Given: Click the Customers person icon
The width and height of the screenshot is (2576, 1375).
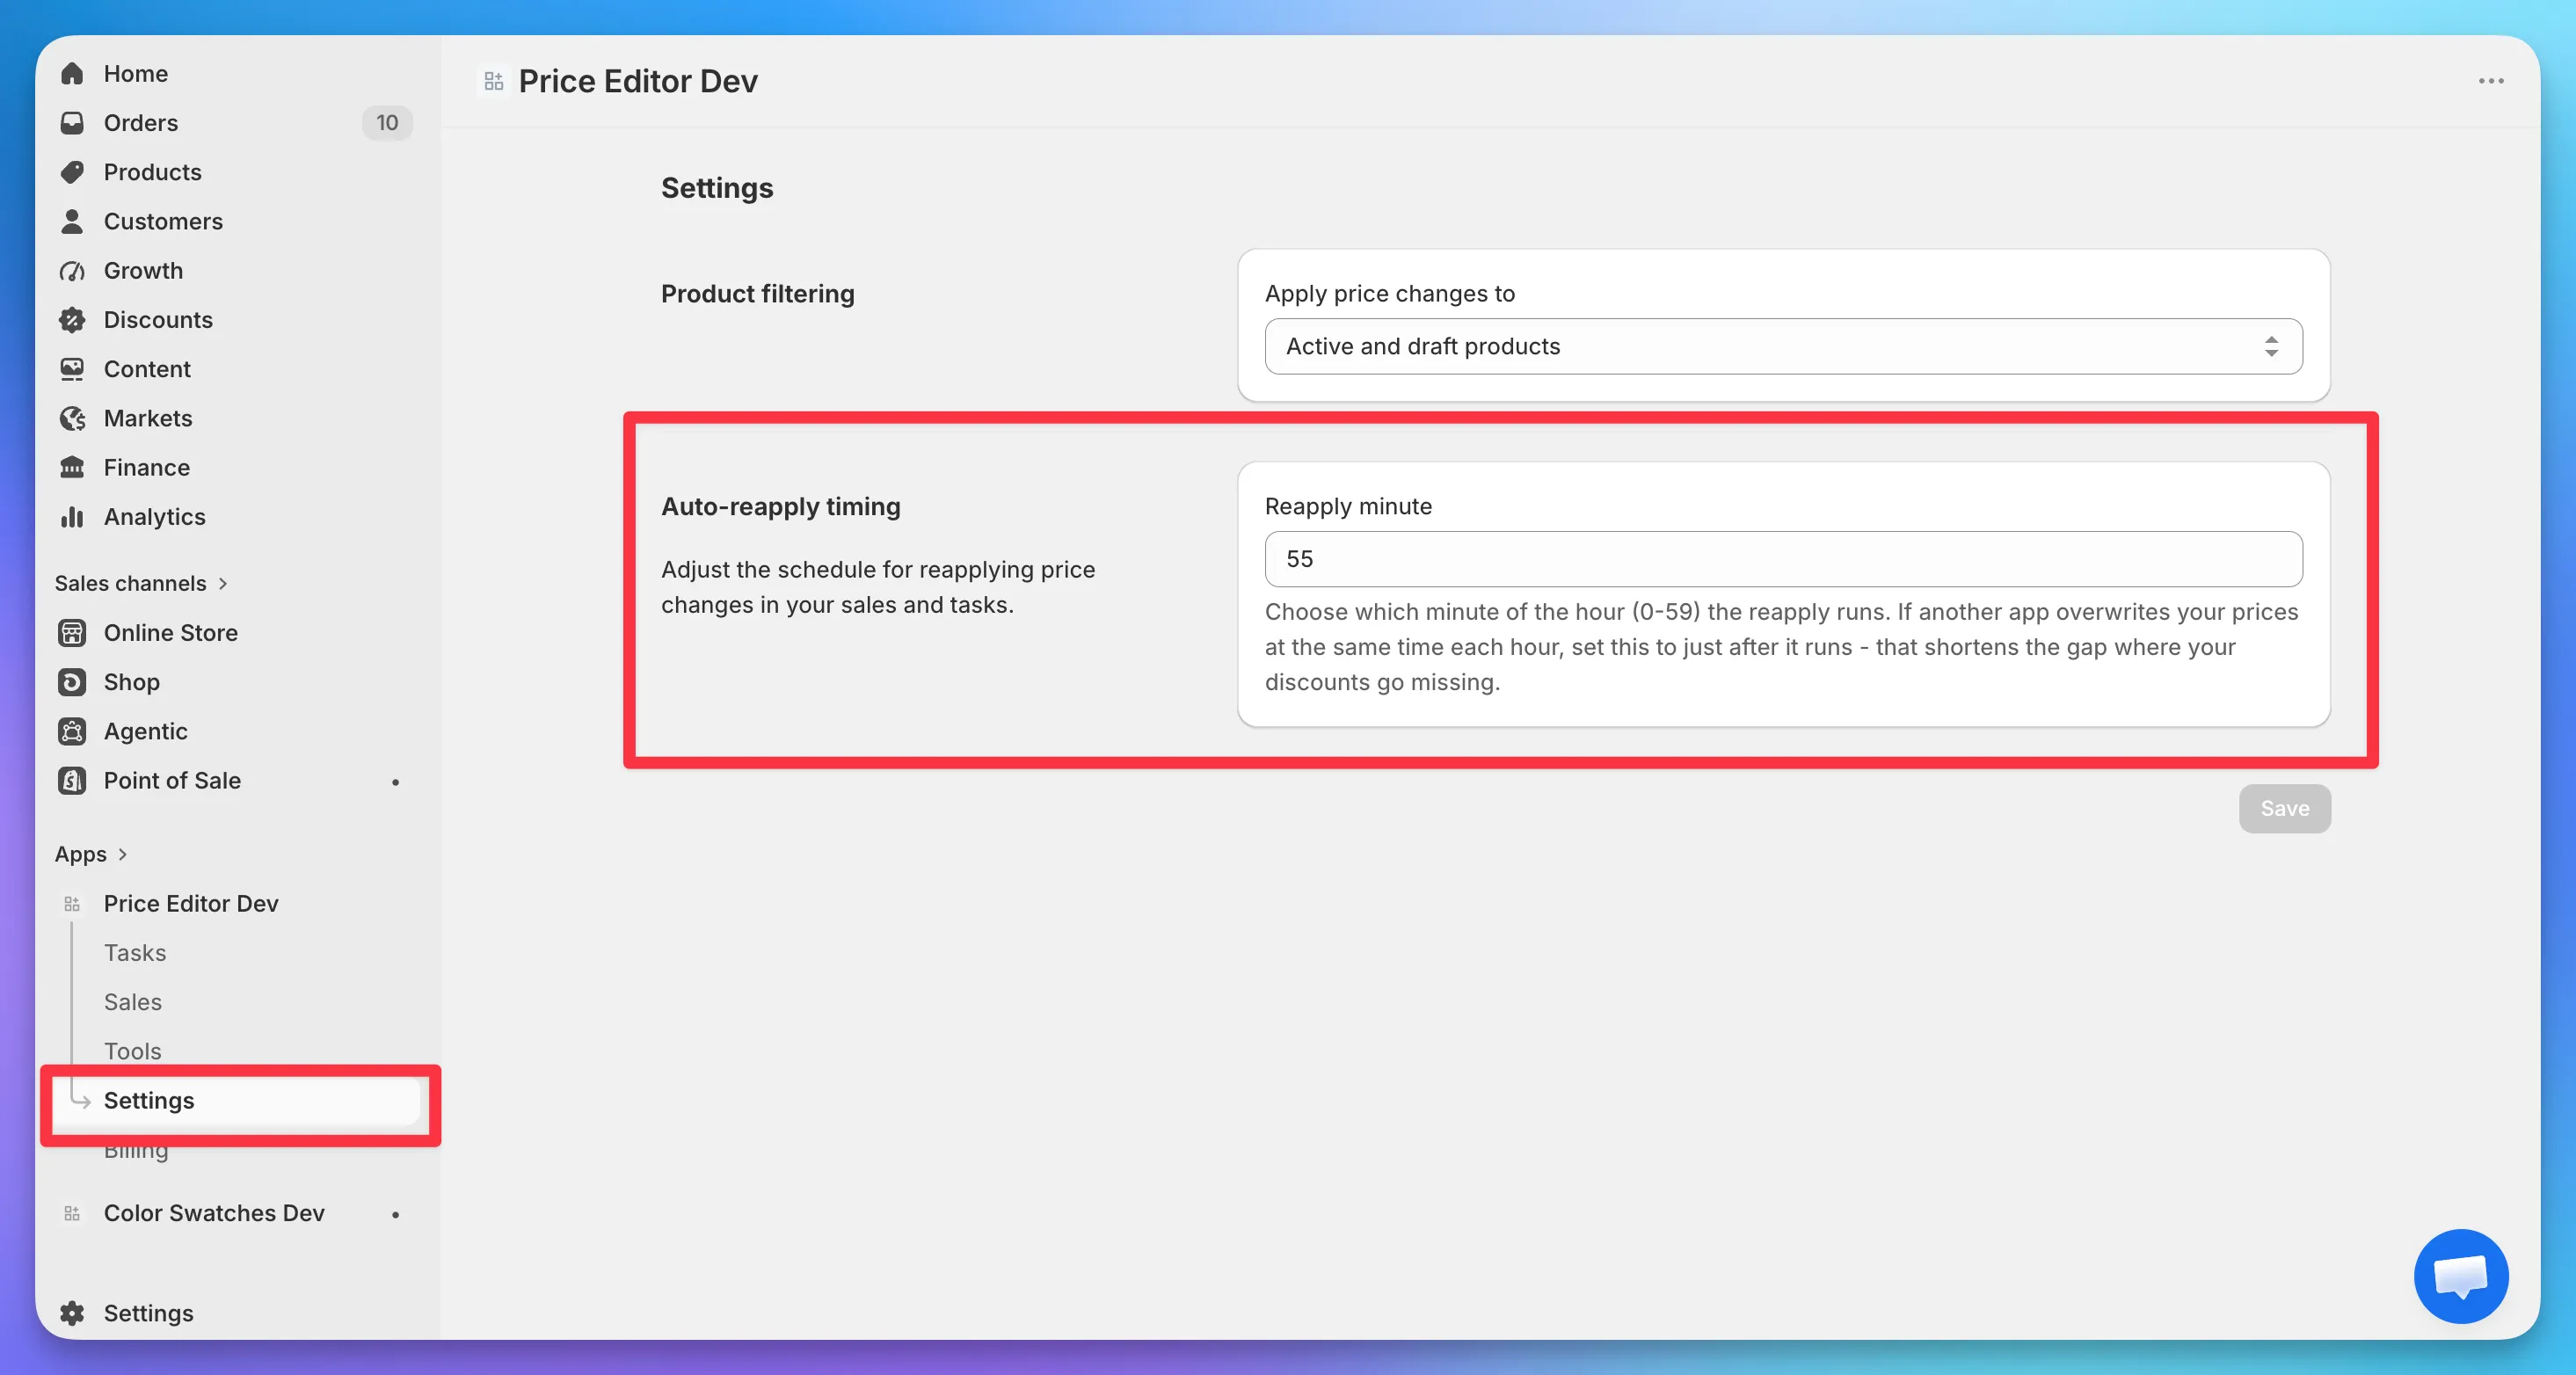Looking at the screenshot, I should pos(72,221).
